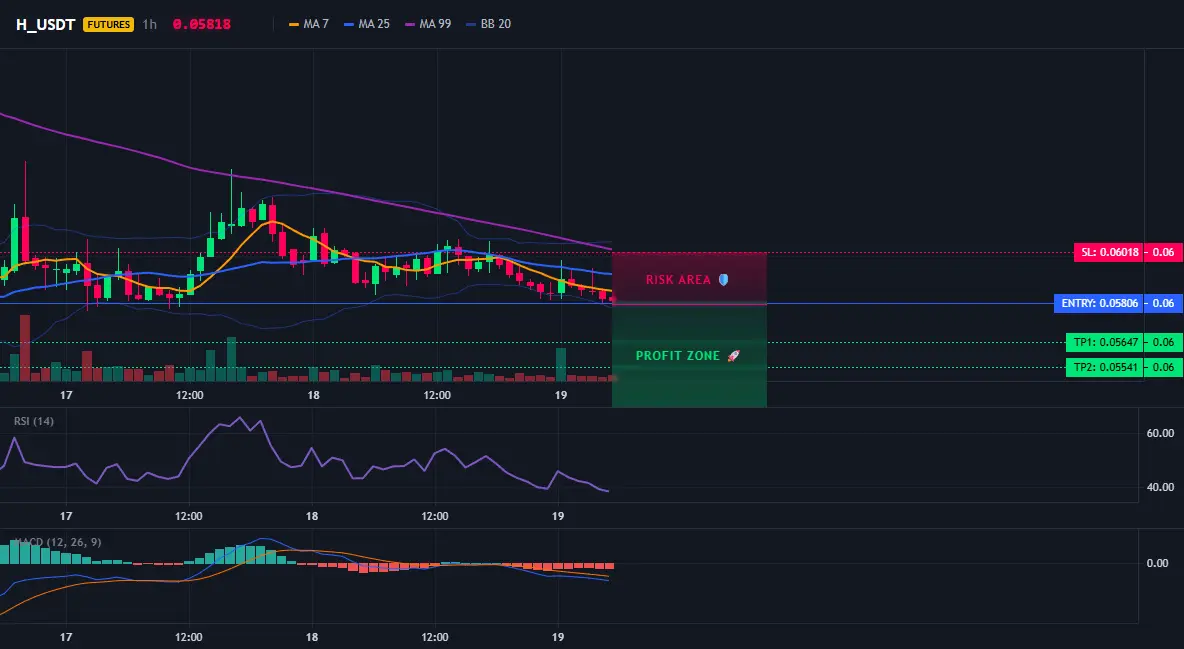Click the RISK AREA label
The image size is (1184, 649).
[x=678, y=280]
